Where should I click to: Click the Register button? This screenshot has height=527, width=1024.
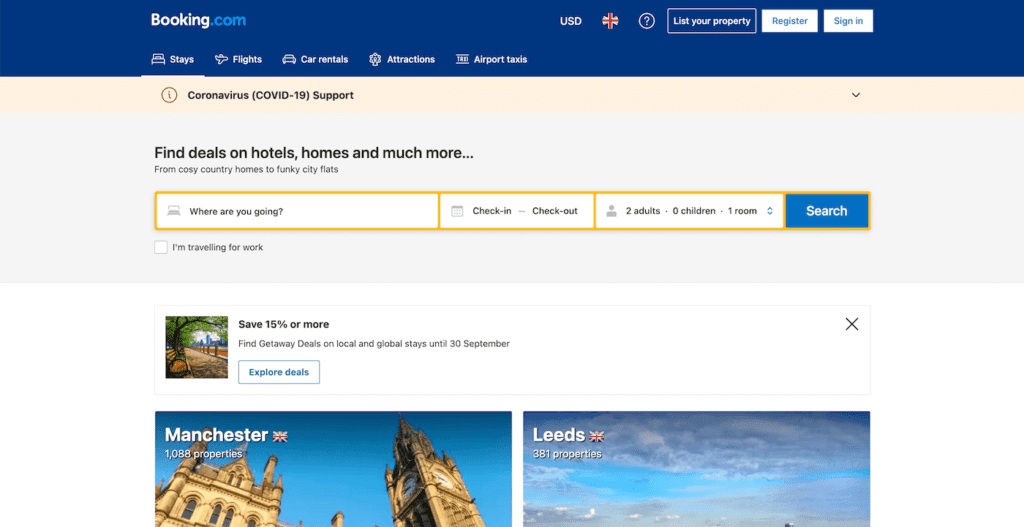click(x=790, y=21)
